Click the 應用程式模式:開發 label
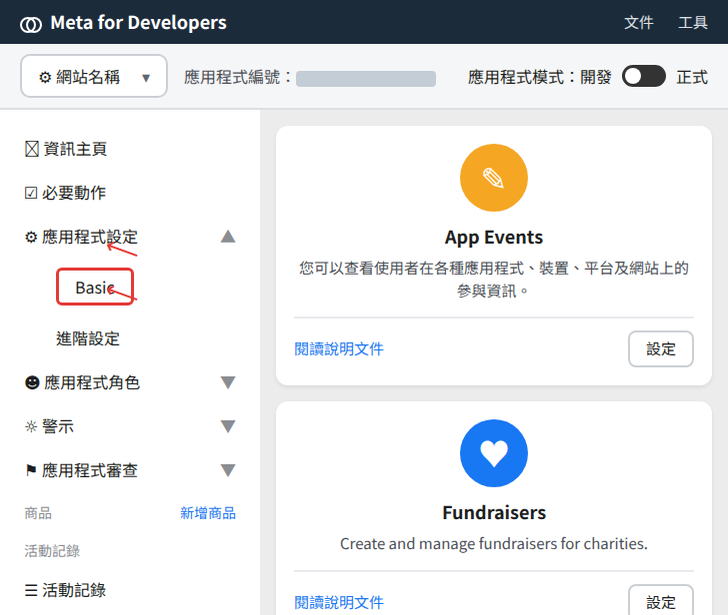728x615 pixels. click(x=539, y=77)
